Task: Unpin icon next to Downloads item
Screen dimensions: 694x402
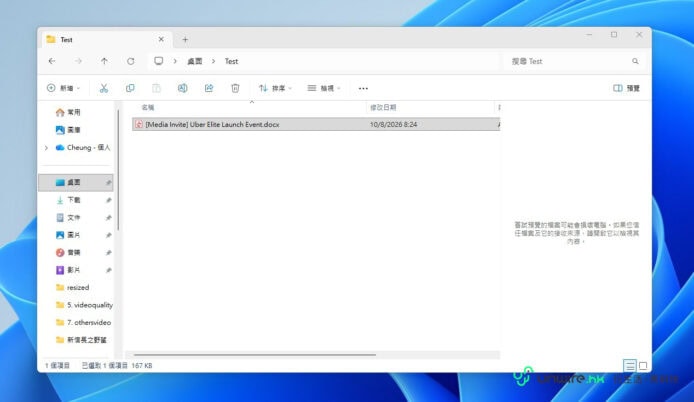Action: pyautogui.click(x=108, y=200)
